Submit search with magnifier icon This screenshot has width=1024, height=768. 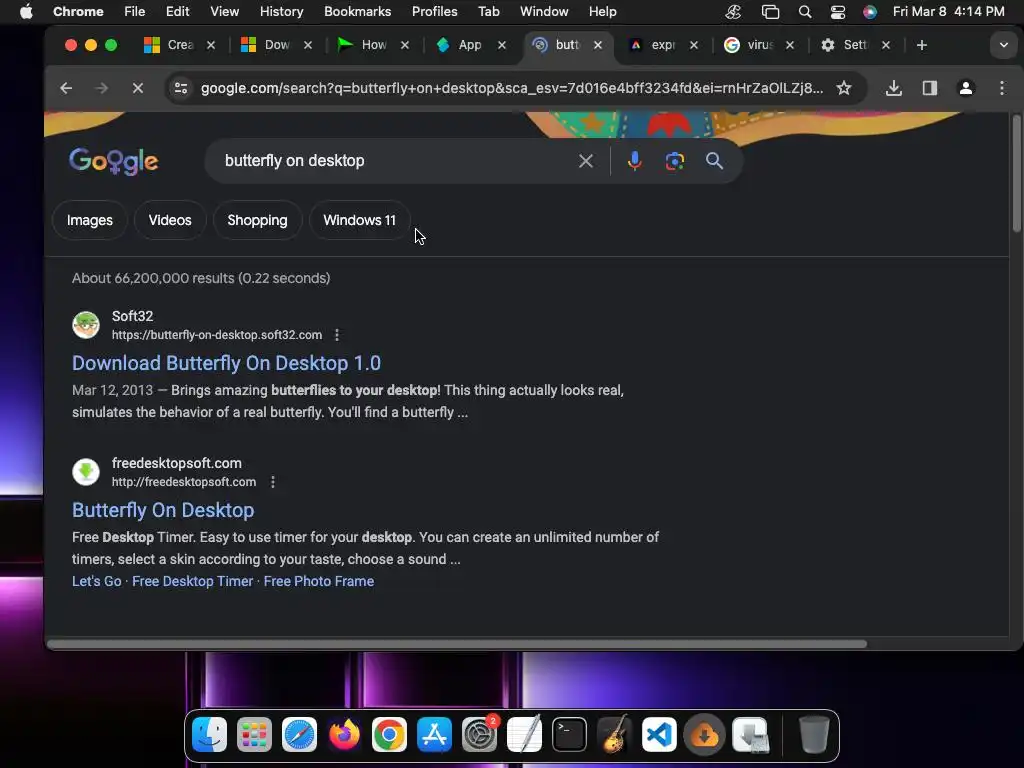coord(714,161)
